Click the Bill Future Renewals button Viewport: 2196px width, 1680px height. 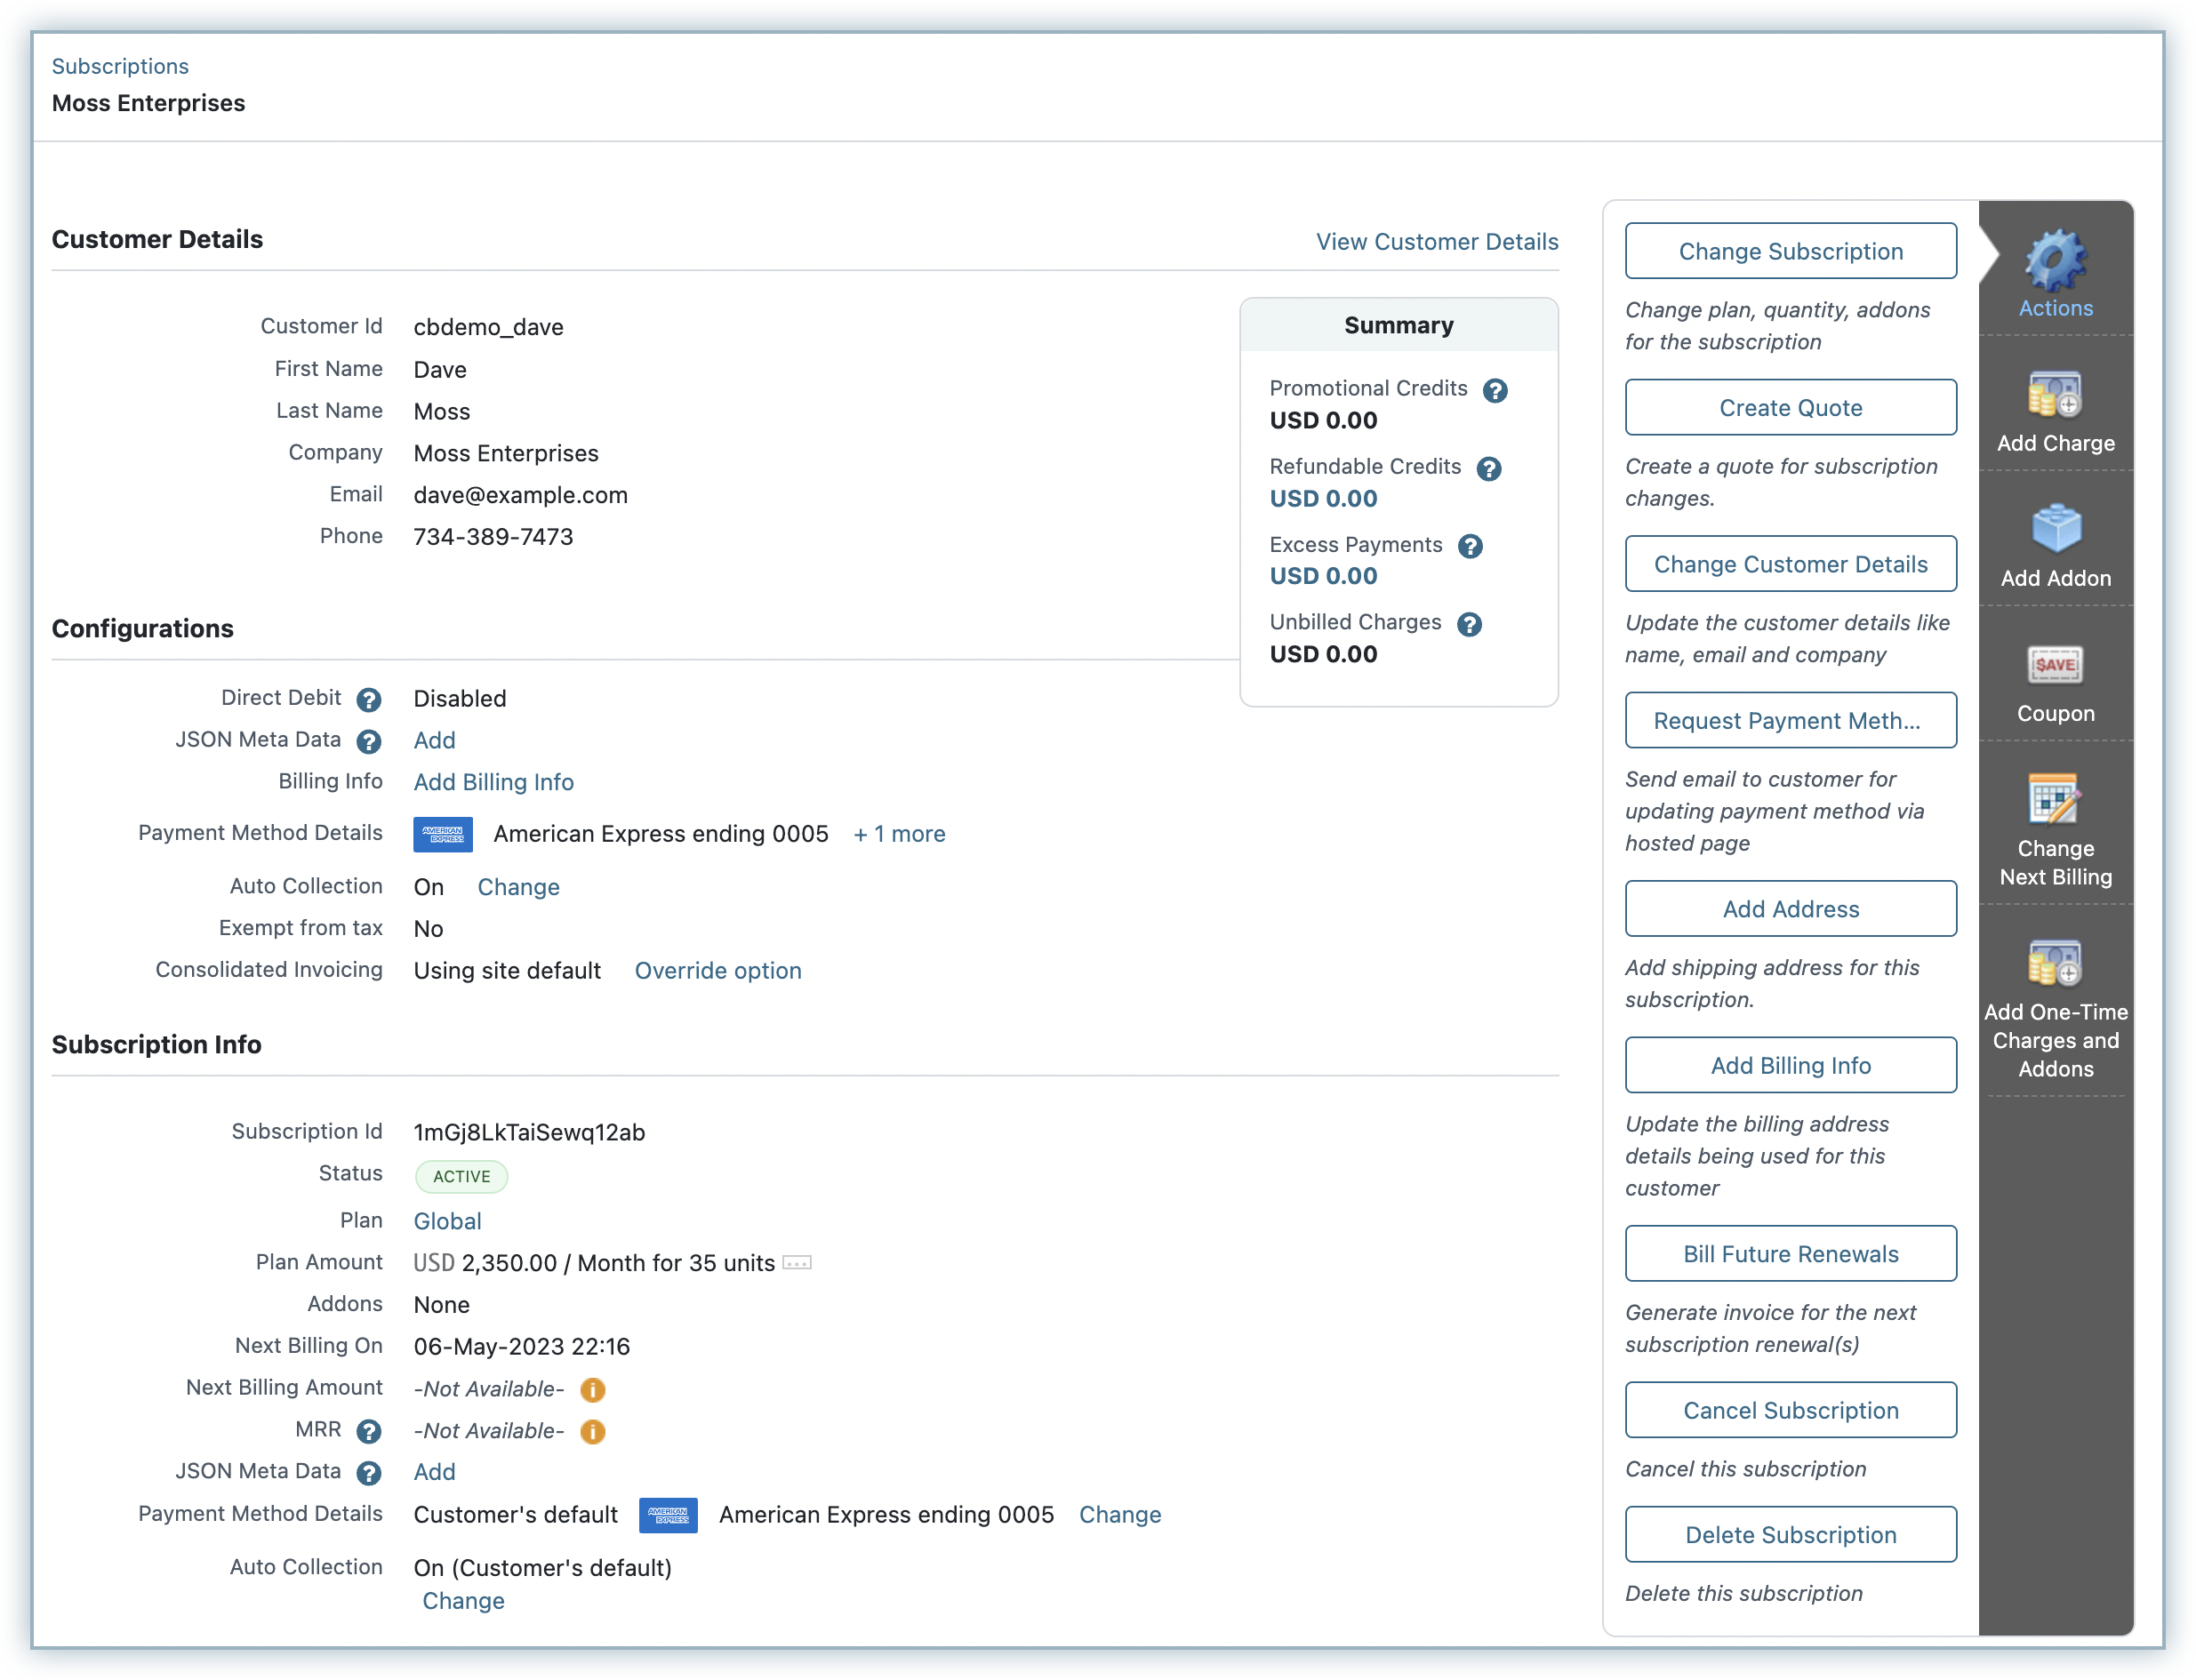(1790, 1255)
